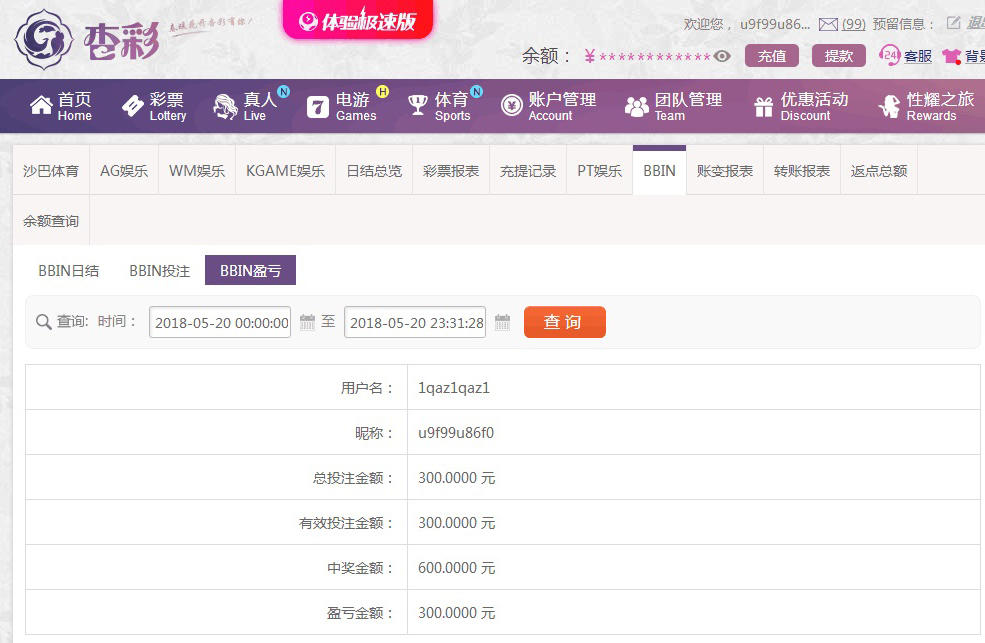Open 电游 Games slot icon
Viewport: 985px width, 643px height.
pyautogui.click(x=317, y=107)
